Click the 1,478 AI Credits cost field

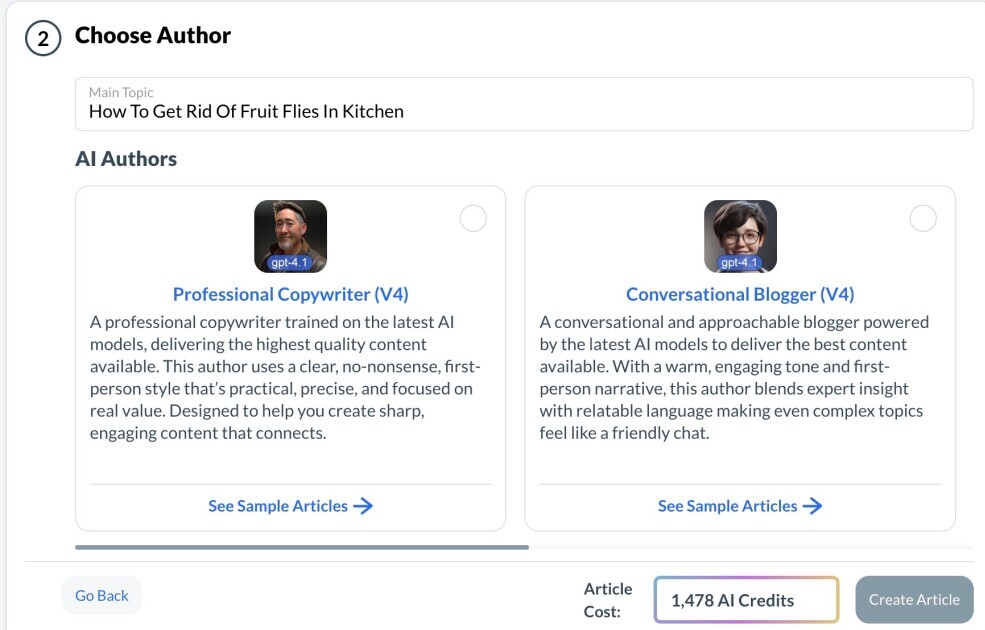point(745,599)
